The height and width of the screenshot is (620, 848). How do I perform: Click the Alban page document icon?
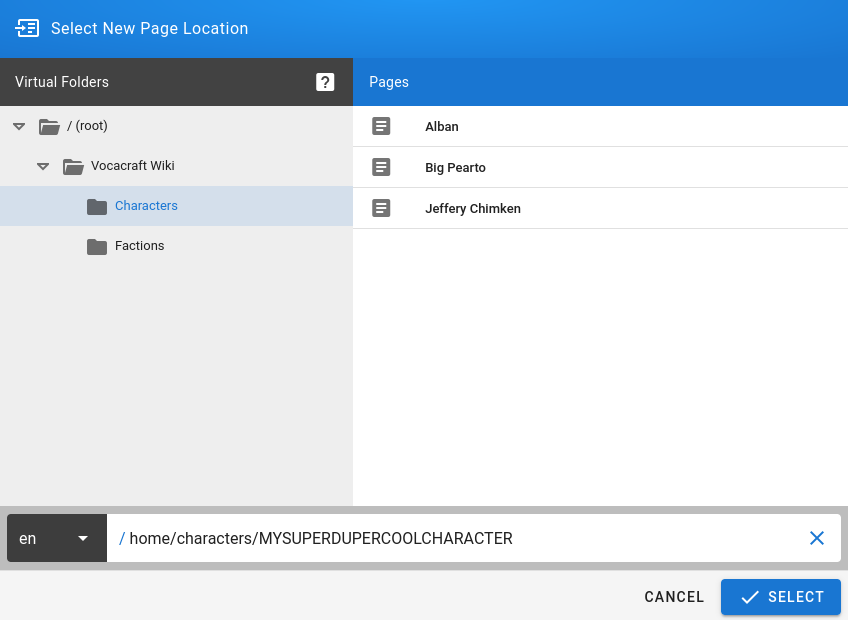381,127
